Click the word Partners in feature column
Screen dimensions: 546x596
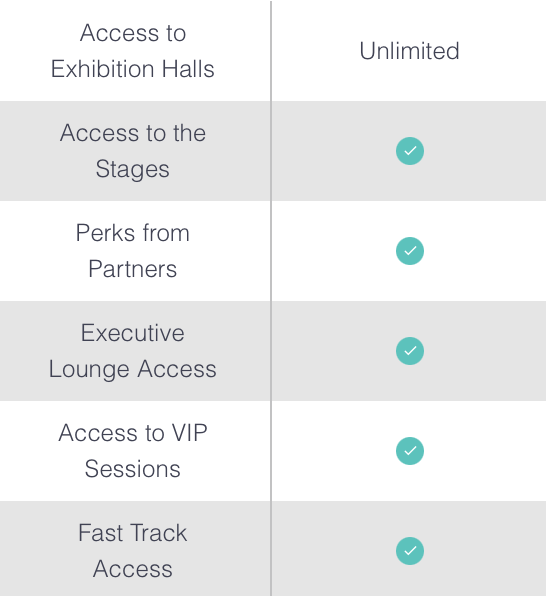pyautogui.click(x=133, y=269)
